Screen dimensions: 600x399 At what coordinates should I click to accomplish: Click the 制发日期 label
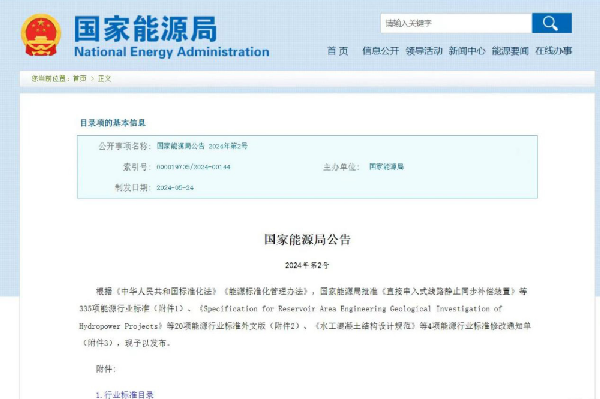tap(133, 187)
